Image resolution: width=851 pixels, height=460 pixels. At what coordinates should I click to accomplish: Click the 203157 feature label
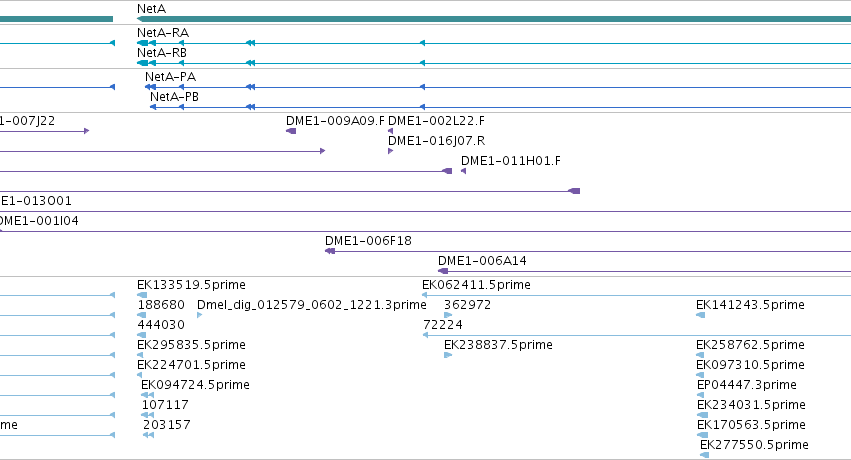click(167, 425)
